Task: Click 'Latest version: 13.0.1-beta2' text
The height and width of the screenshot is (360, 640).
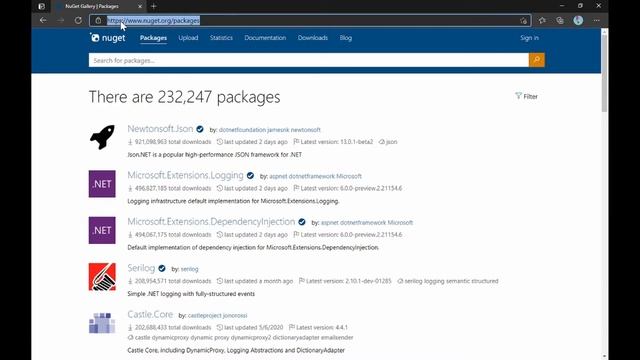Action: point(337,142)
